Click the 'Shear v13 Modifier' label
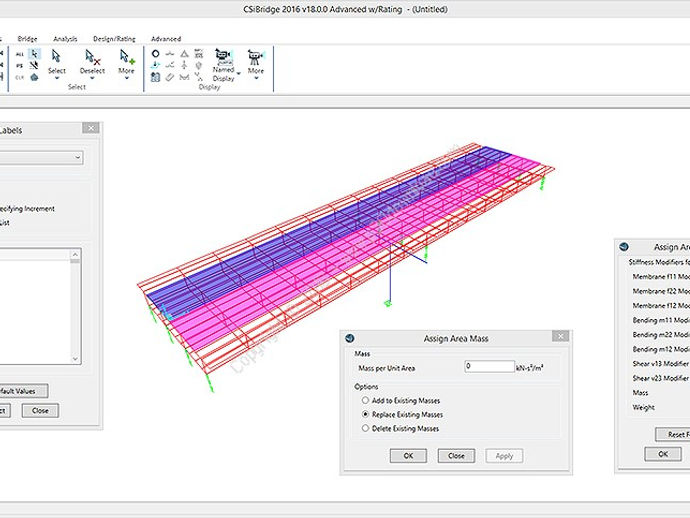Viewport: 690px width, 518px height. pyautogui.click(x=661, y=364)
